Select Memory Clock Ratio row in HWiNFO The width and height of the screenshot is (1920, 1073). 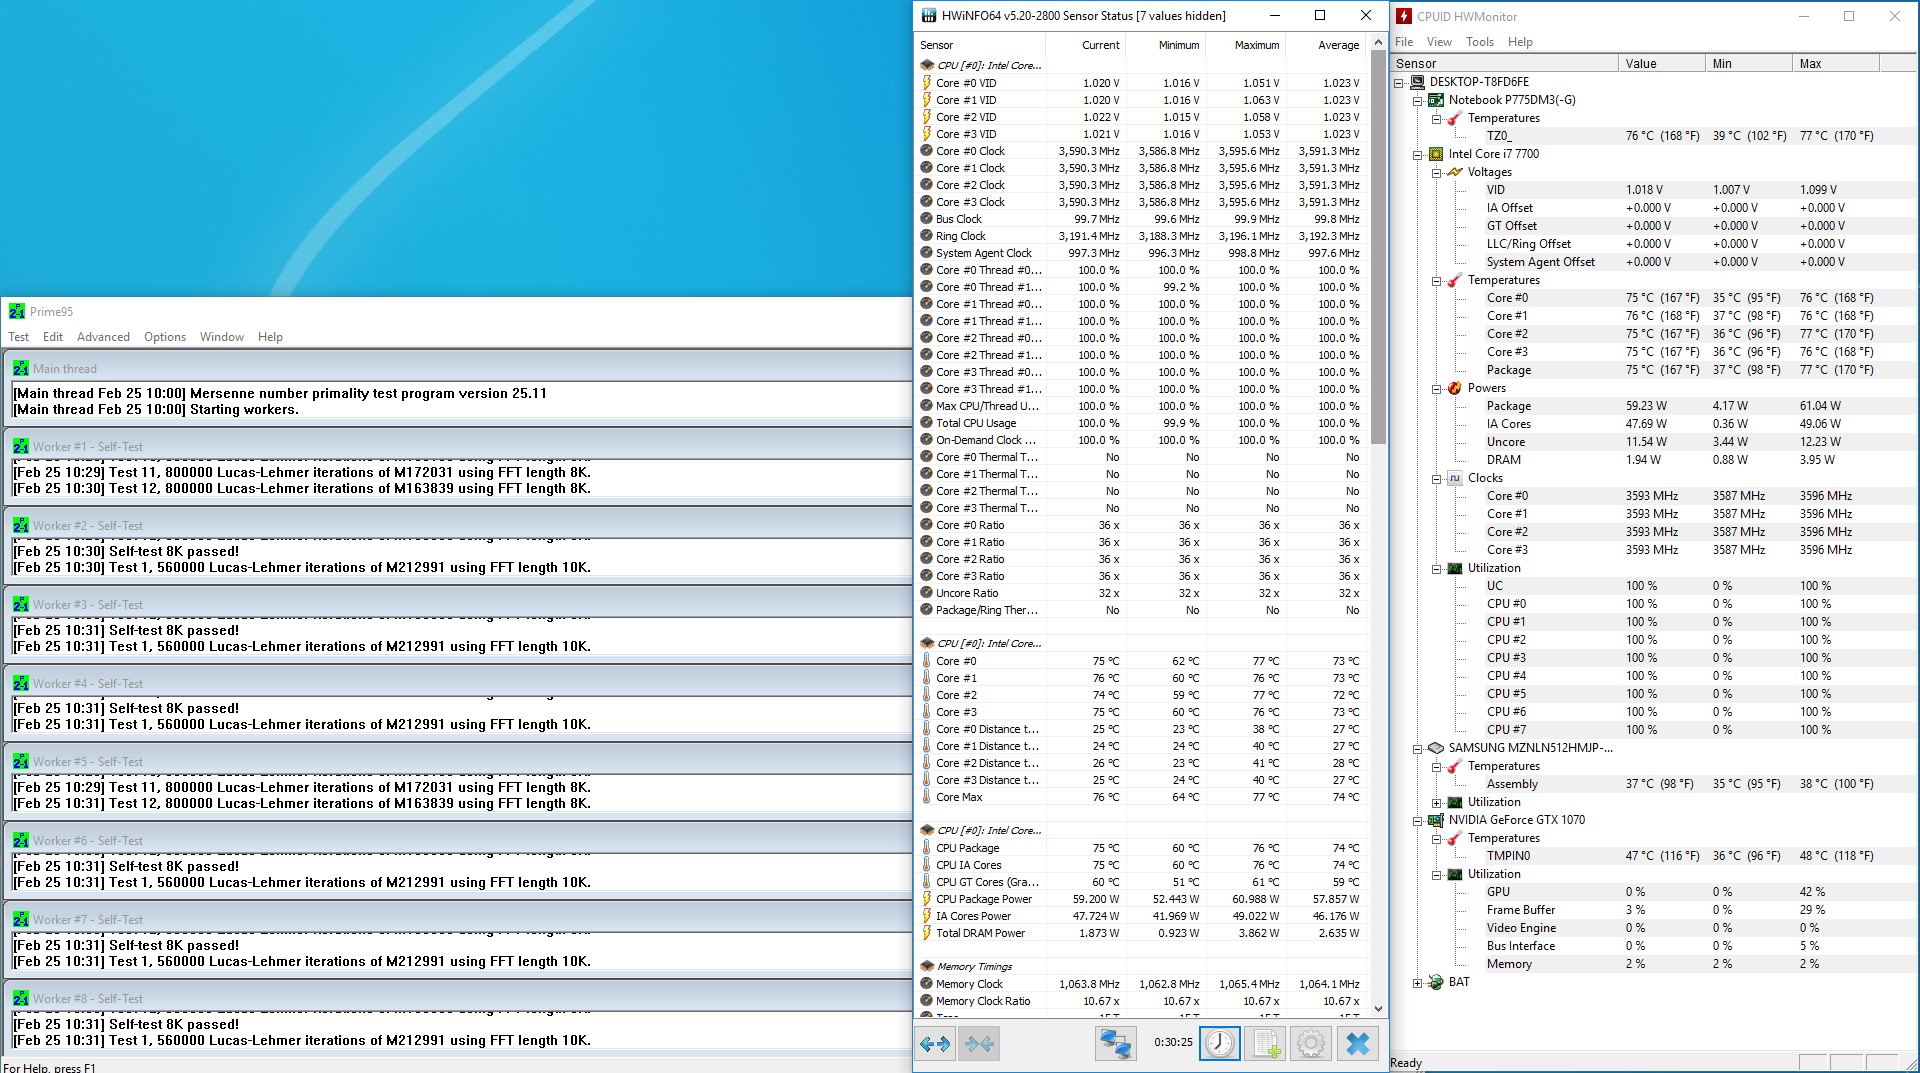pos(1141,1001)
